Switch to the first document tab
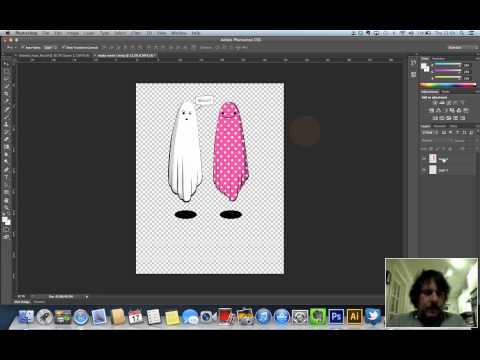The image size is (480, 360). click(x=54, y=55)
